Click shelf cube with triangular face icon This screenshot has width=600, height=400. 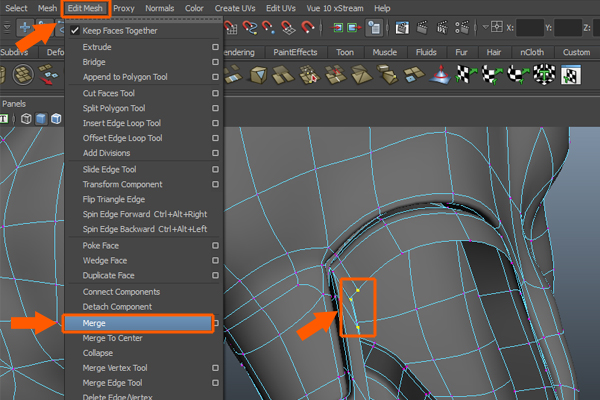[x=258, y=74]
